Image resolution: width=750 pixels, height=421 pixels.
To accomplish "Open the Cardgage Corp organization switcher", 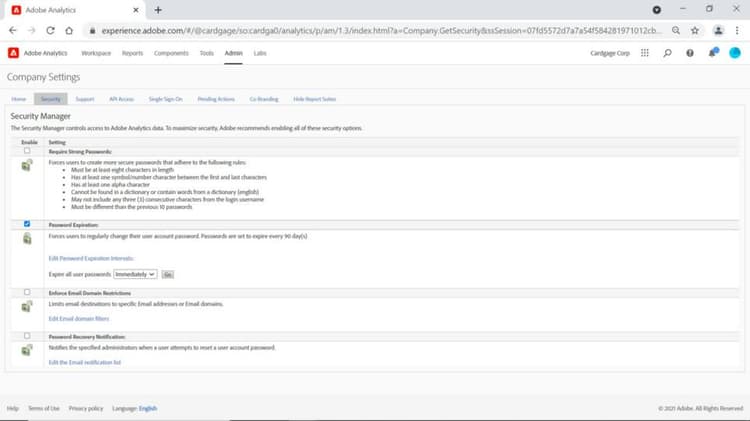I will [610, 53].
